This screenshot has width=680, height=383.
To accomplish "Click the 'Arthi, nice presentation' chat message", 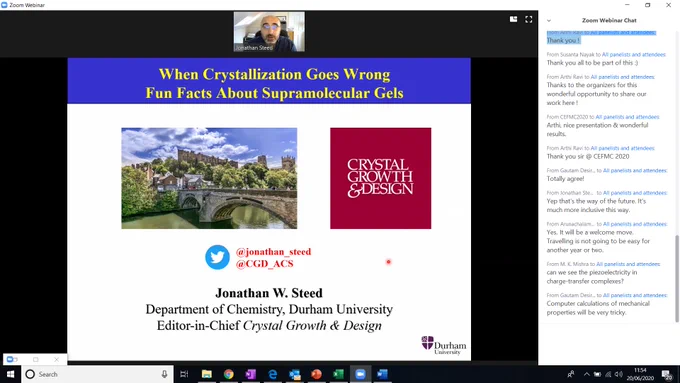I will [x=597, y=129].
